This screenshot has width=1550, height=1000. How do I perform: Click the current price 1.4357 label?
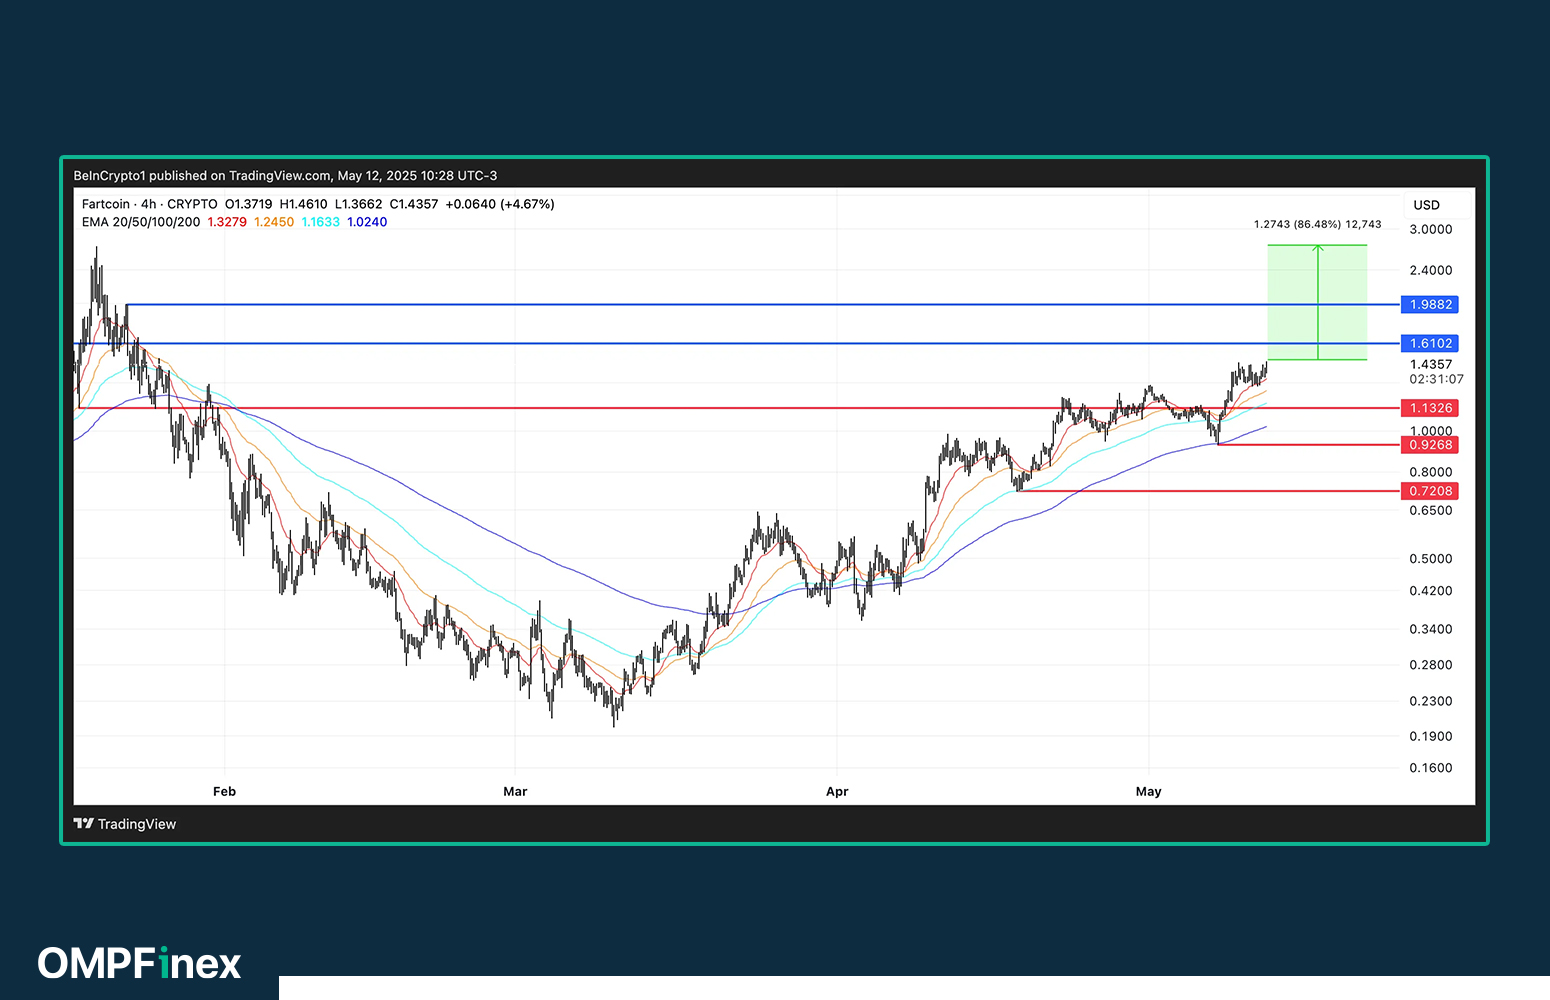(1430, 364)
